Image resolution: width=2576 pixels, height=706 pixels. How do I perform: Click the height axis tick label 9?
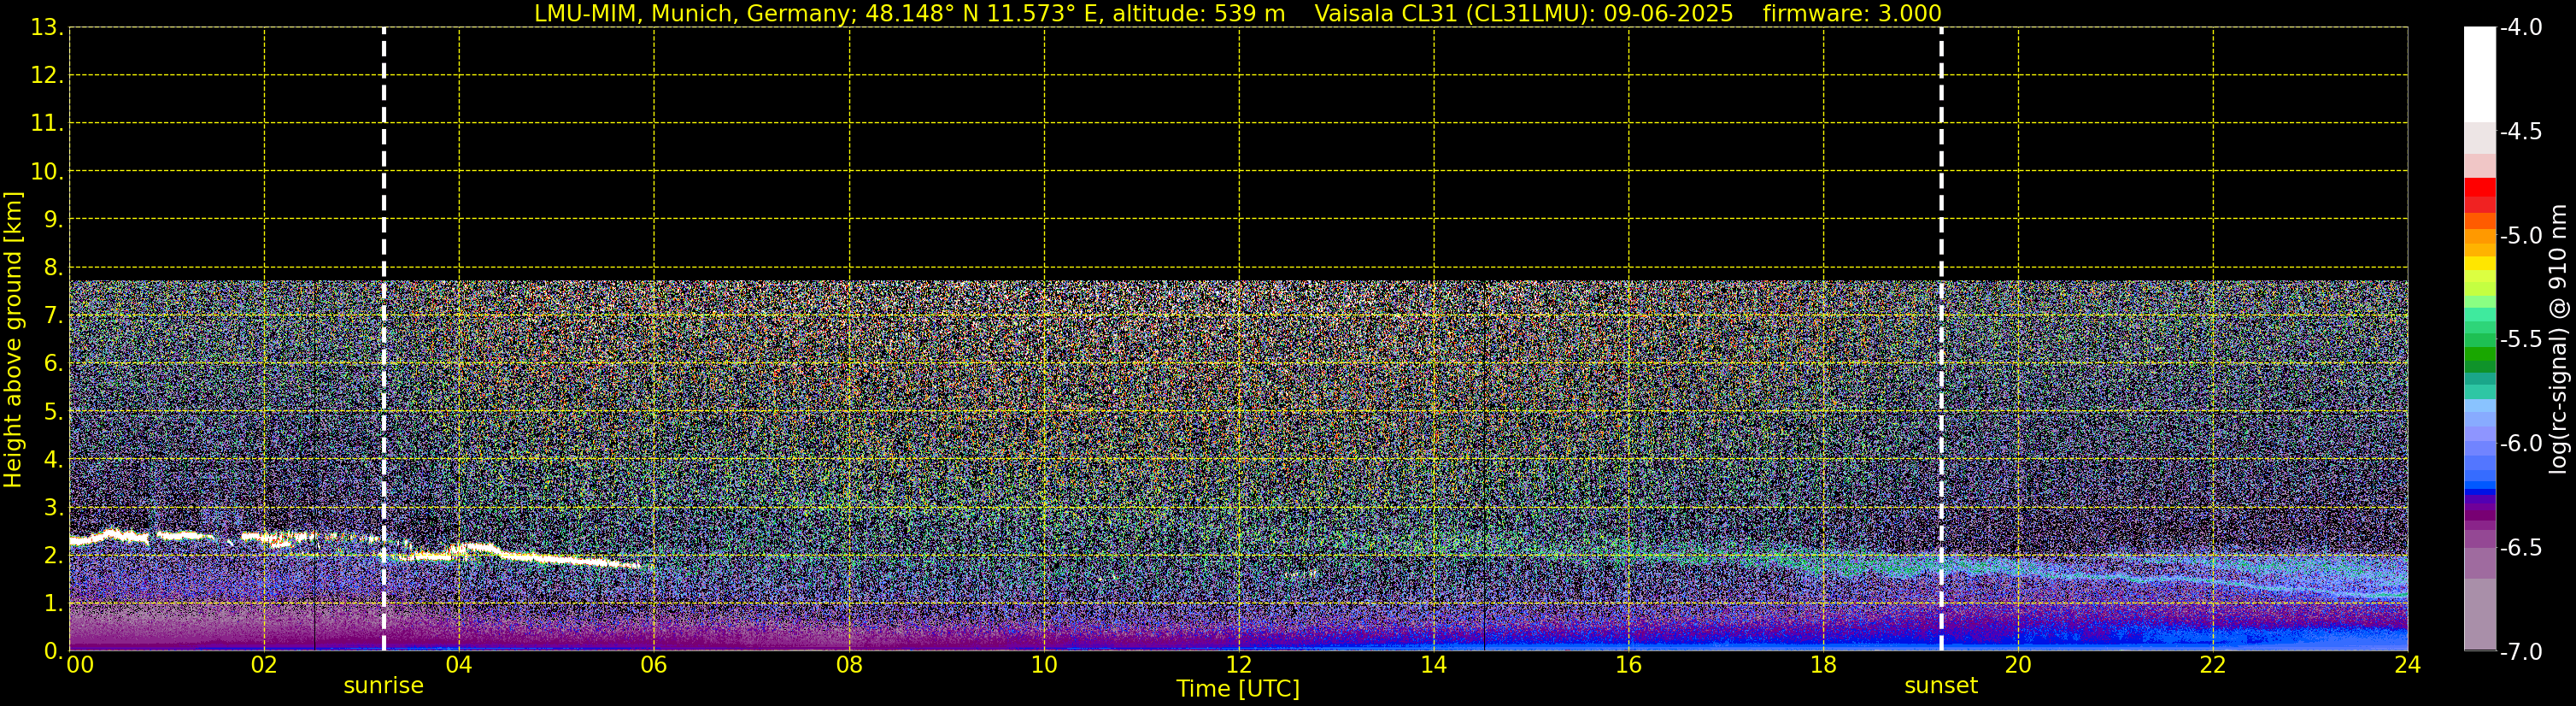[53, 219]
